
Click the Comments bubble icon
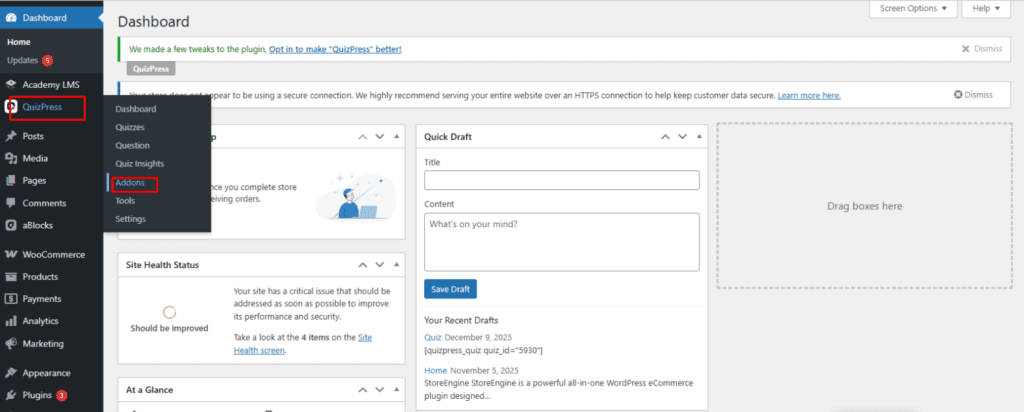[x=11, y=203]
